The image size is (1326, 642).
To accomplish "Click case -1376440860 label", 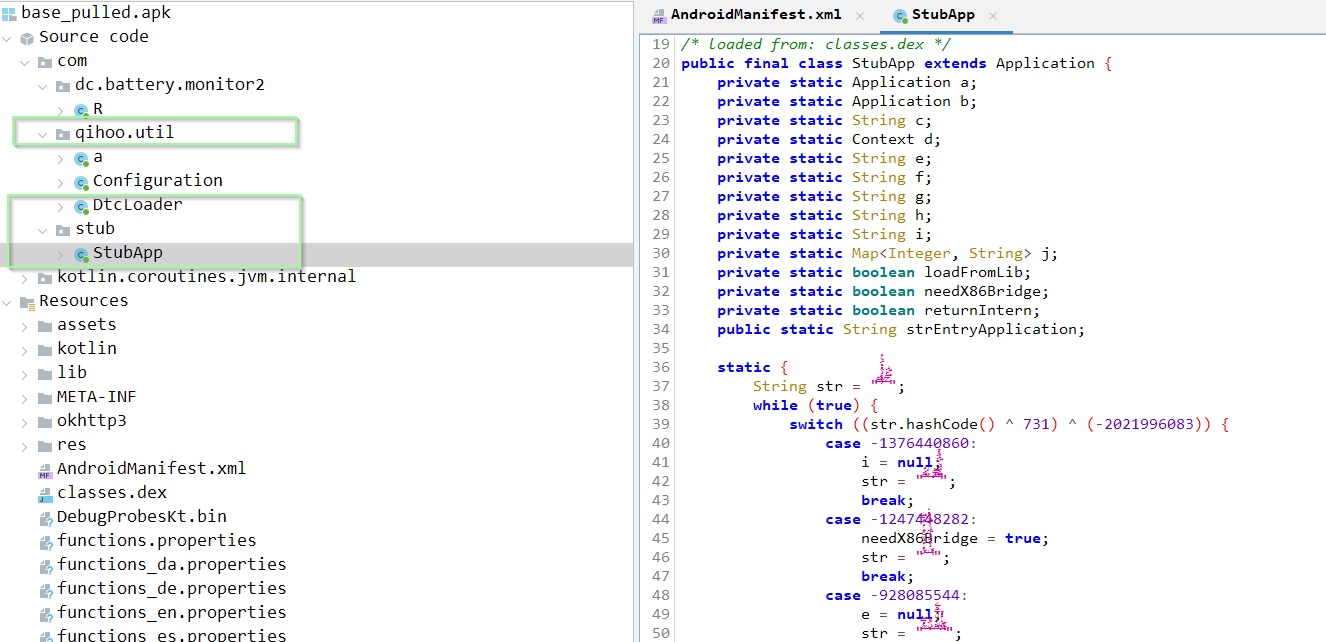I will coord(901,443).
